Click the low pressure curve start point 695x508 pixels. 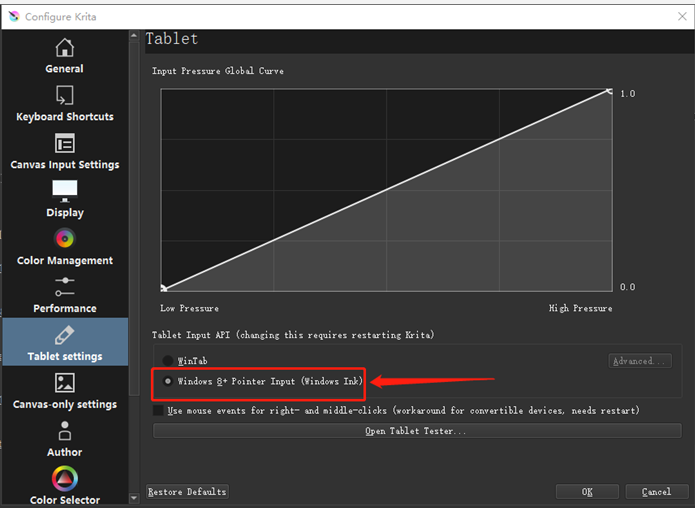[164, 289]
